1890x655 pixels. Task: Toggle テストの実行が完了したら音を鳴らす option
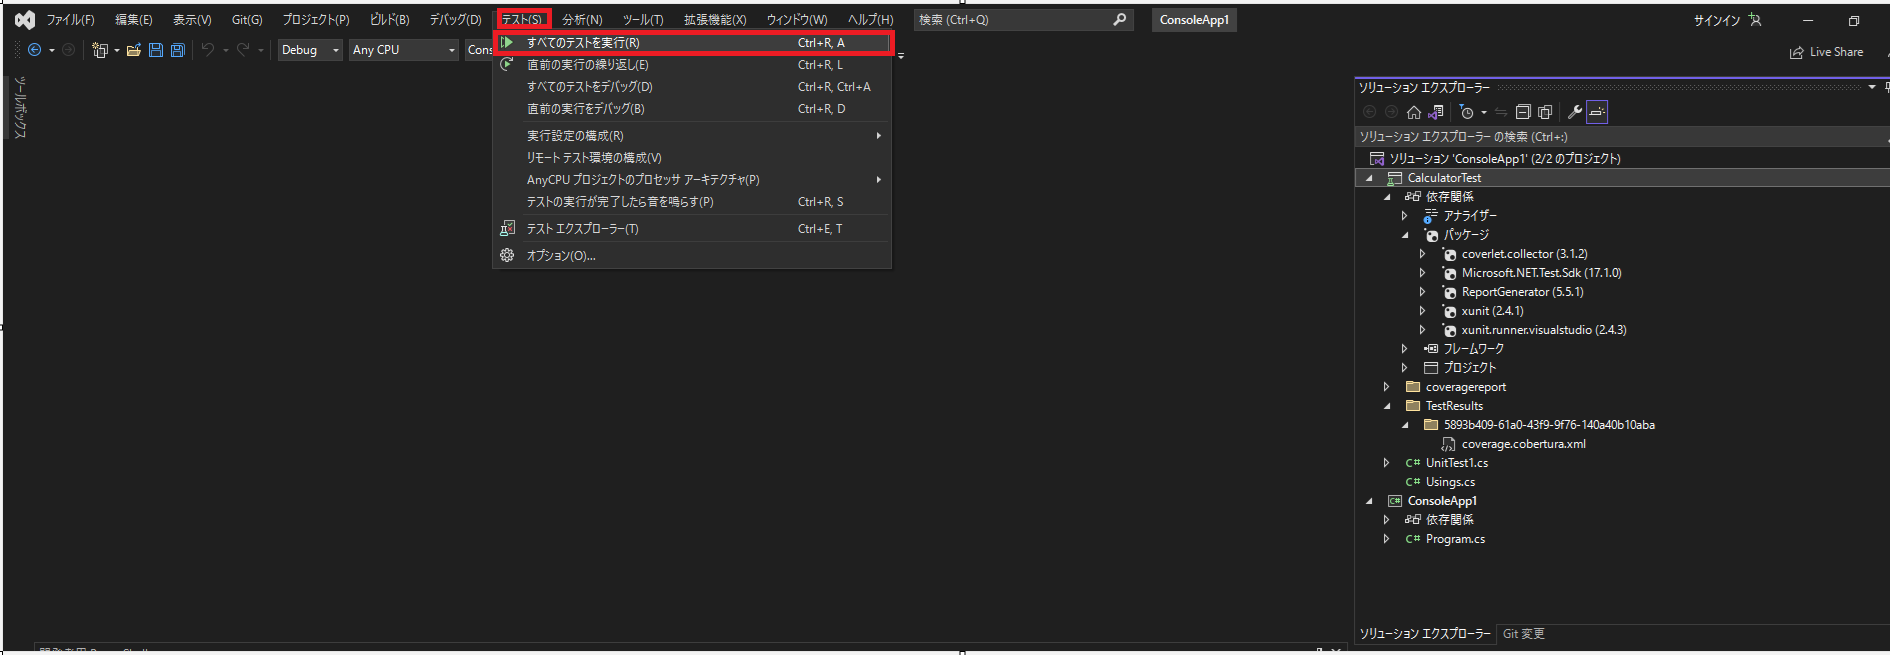point(692,202)
